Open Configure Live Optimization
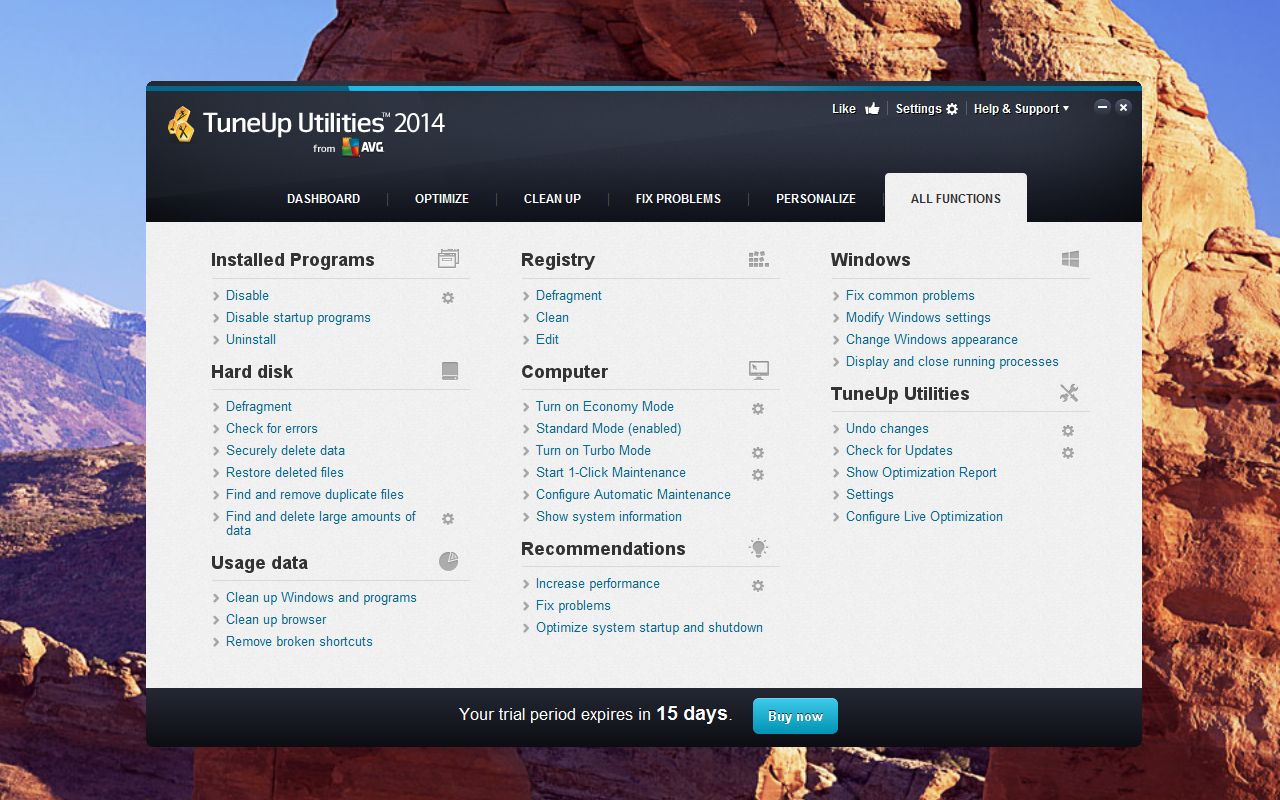 coord(924,516)
